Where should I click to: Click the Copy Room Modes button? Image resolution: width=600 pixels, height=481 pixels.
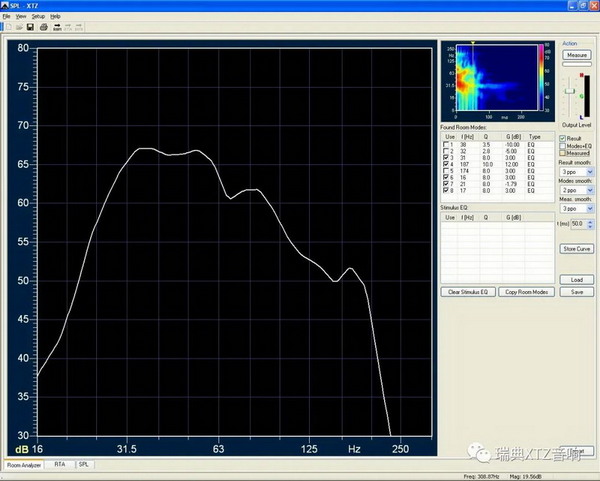tap(527, 292)
